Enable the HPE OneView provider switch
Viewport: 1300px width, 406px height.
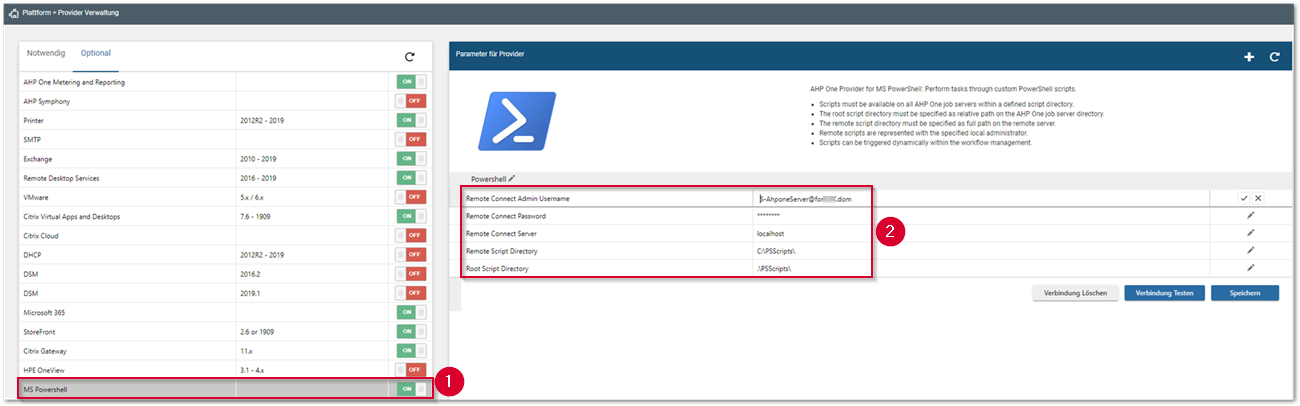click(411, 370)
